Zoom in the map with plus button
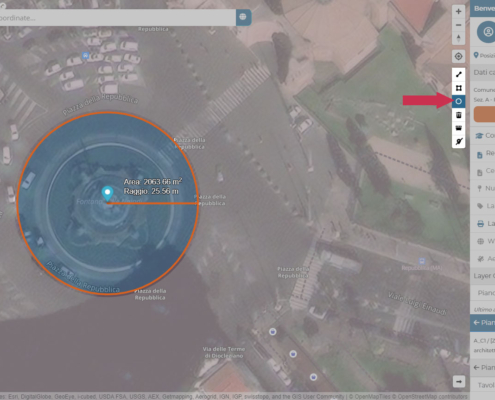The image size is (495, 400). tap(458, 11)
